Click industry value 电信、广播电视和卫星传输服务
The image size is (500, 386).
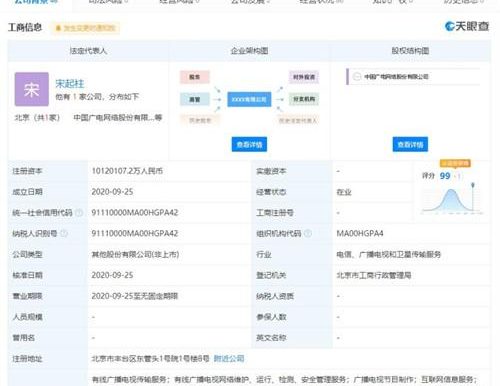(x=389, y=255)
